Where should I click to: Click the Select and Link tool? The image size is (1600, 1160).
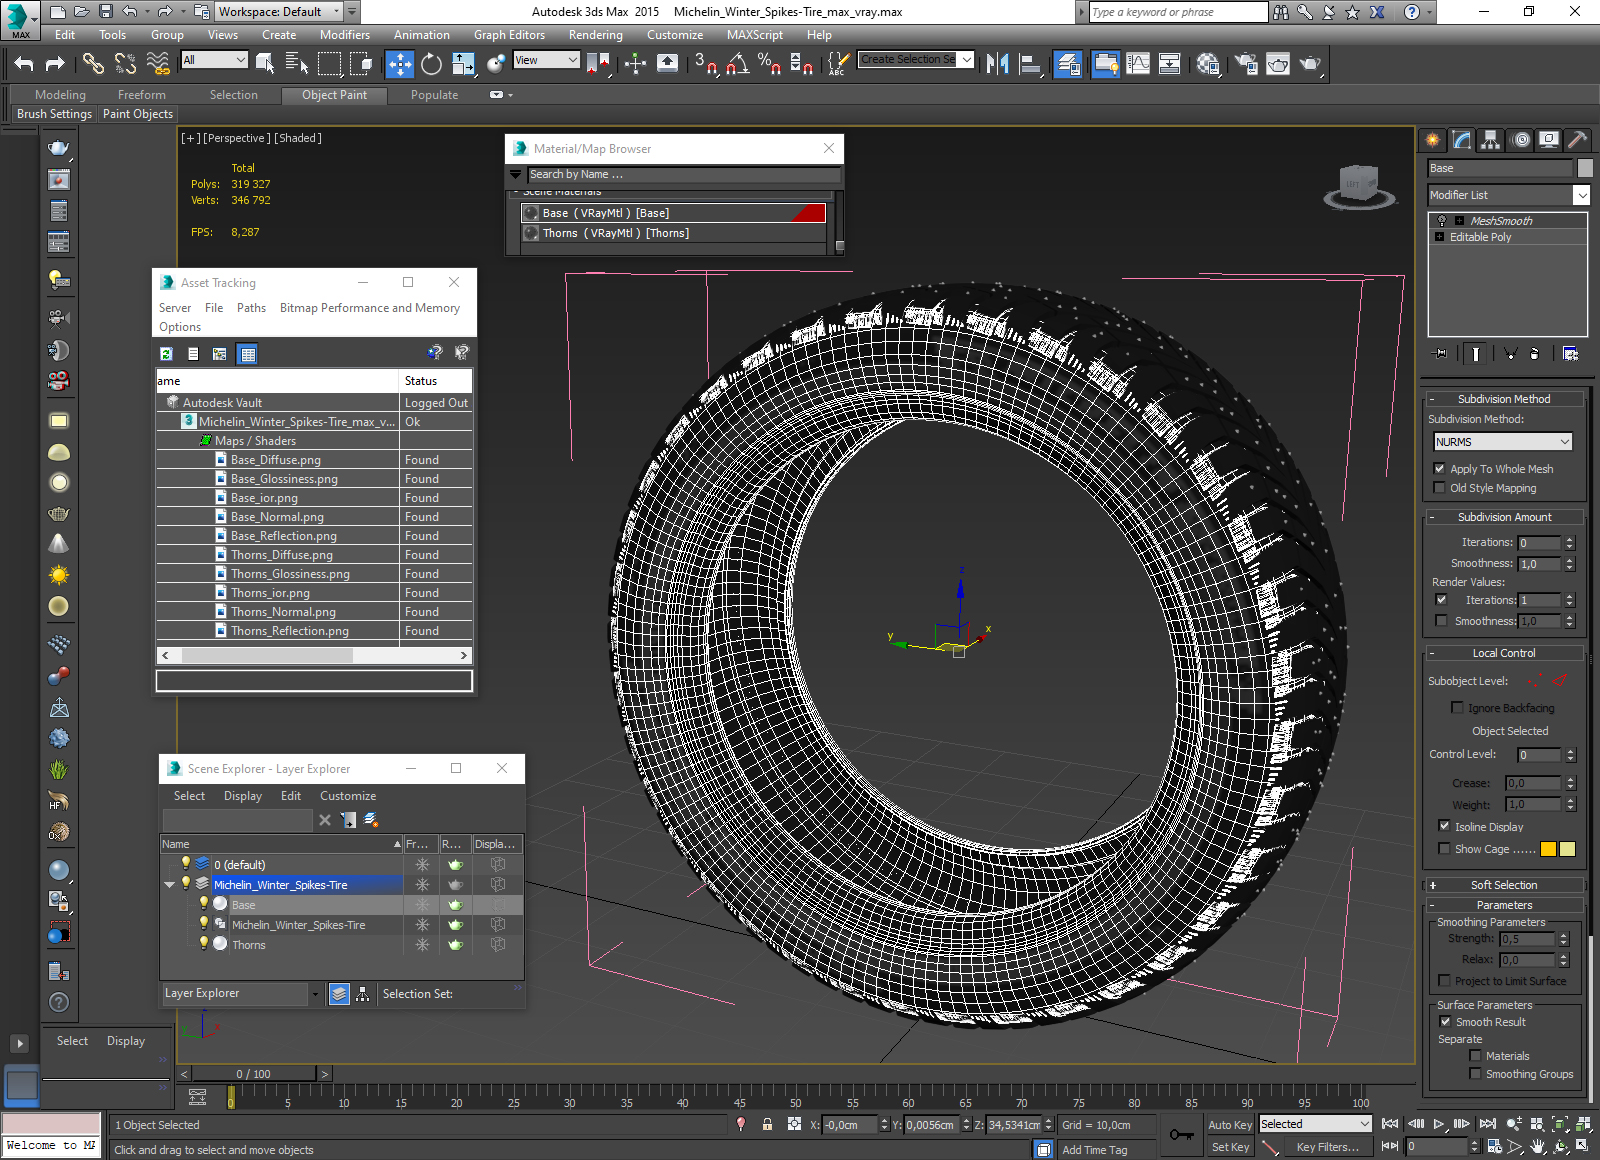tap(93, 64)
